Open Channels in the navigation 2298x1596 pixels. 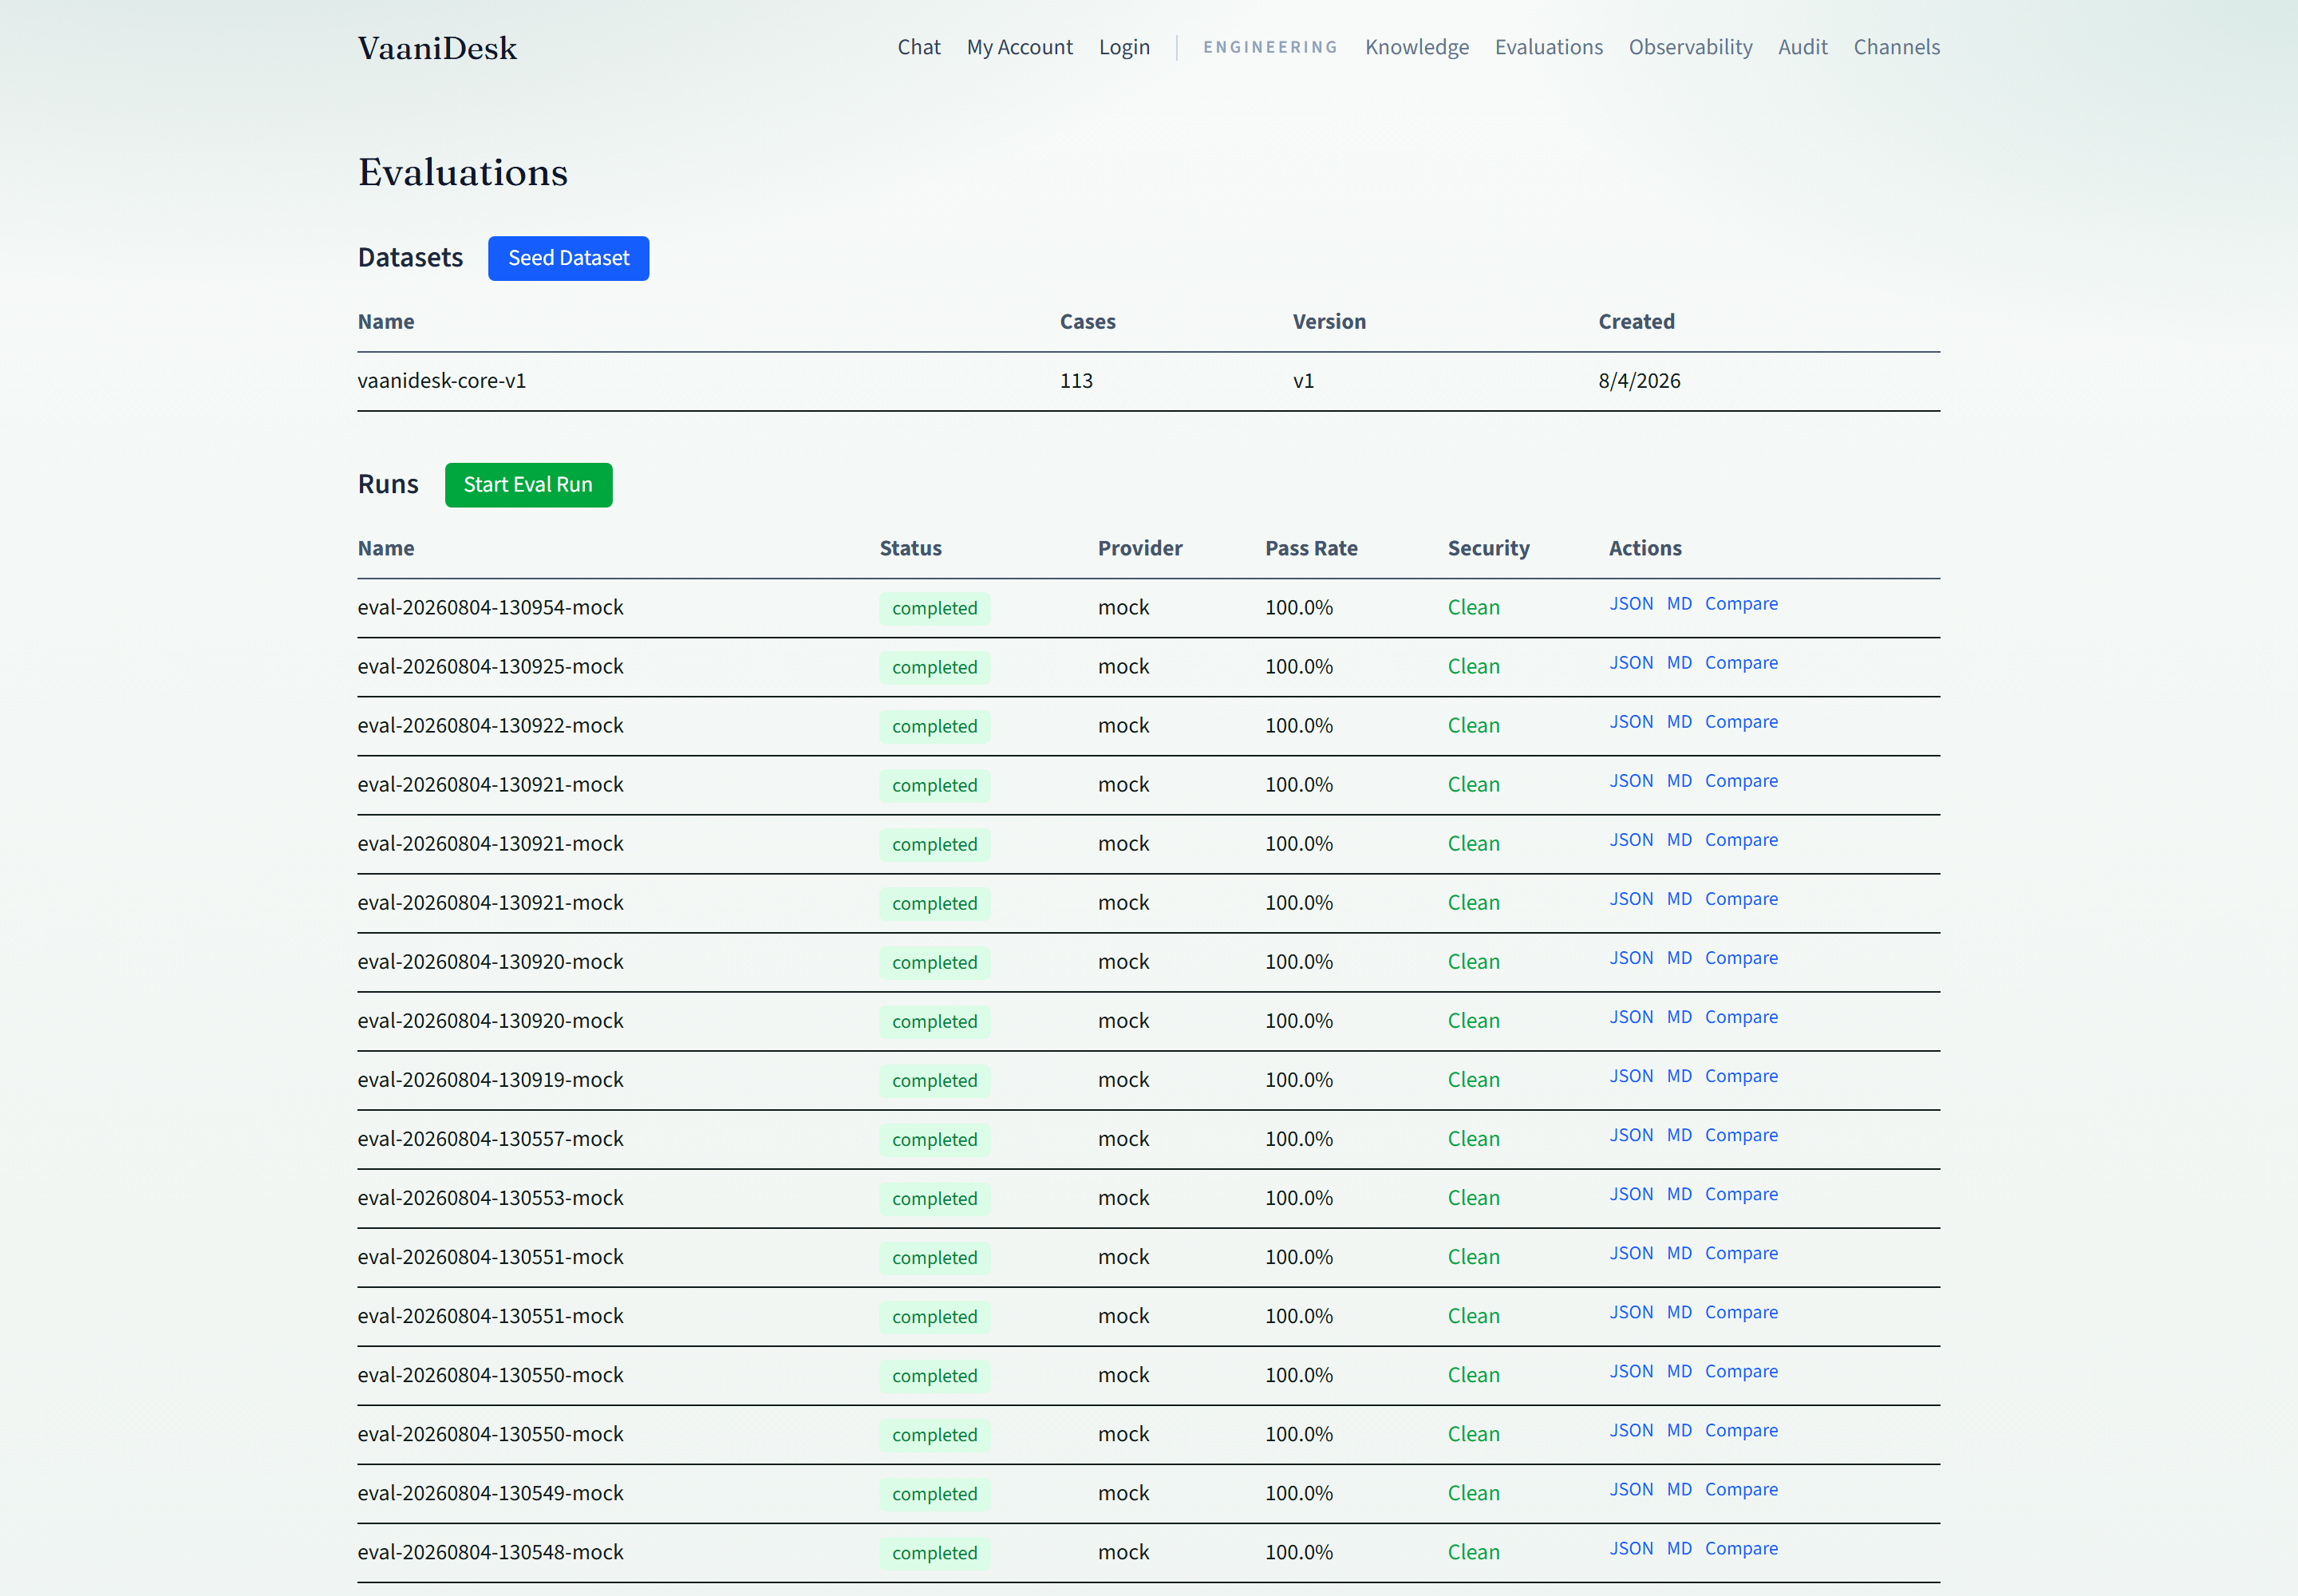1896,47
